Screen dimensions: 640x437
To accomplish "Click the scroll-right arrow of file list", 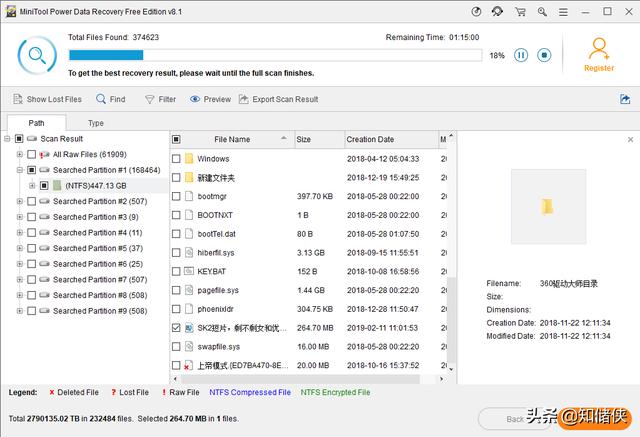I will click(441, 379).
